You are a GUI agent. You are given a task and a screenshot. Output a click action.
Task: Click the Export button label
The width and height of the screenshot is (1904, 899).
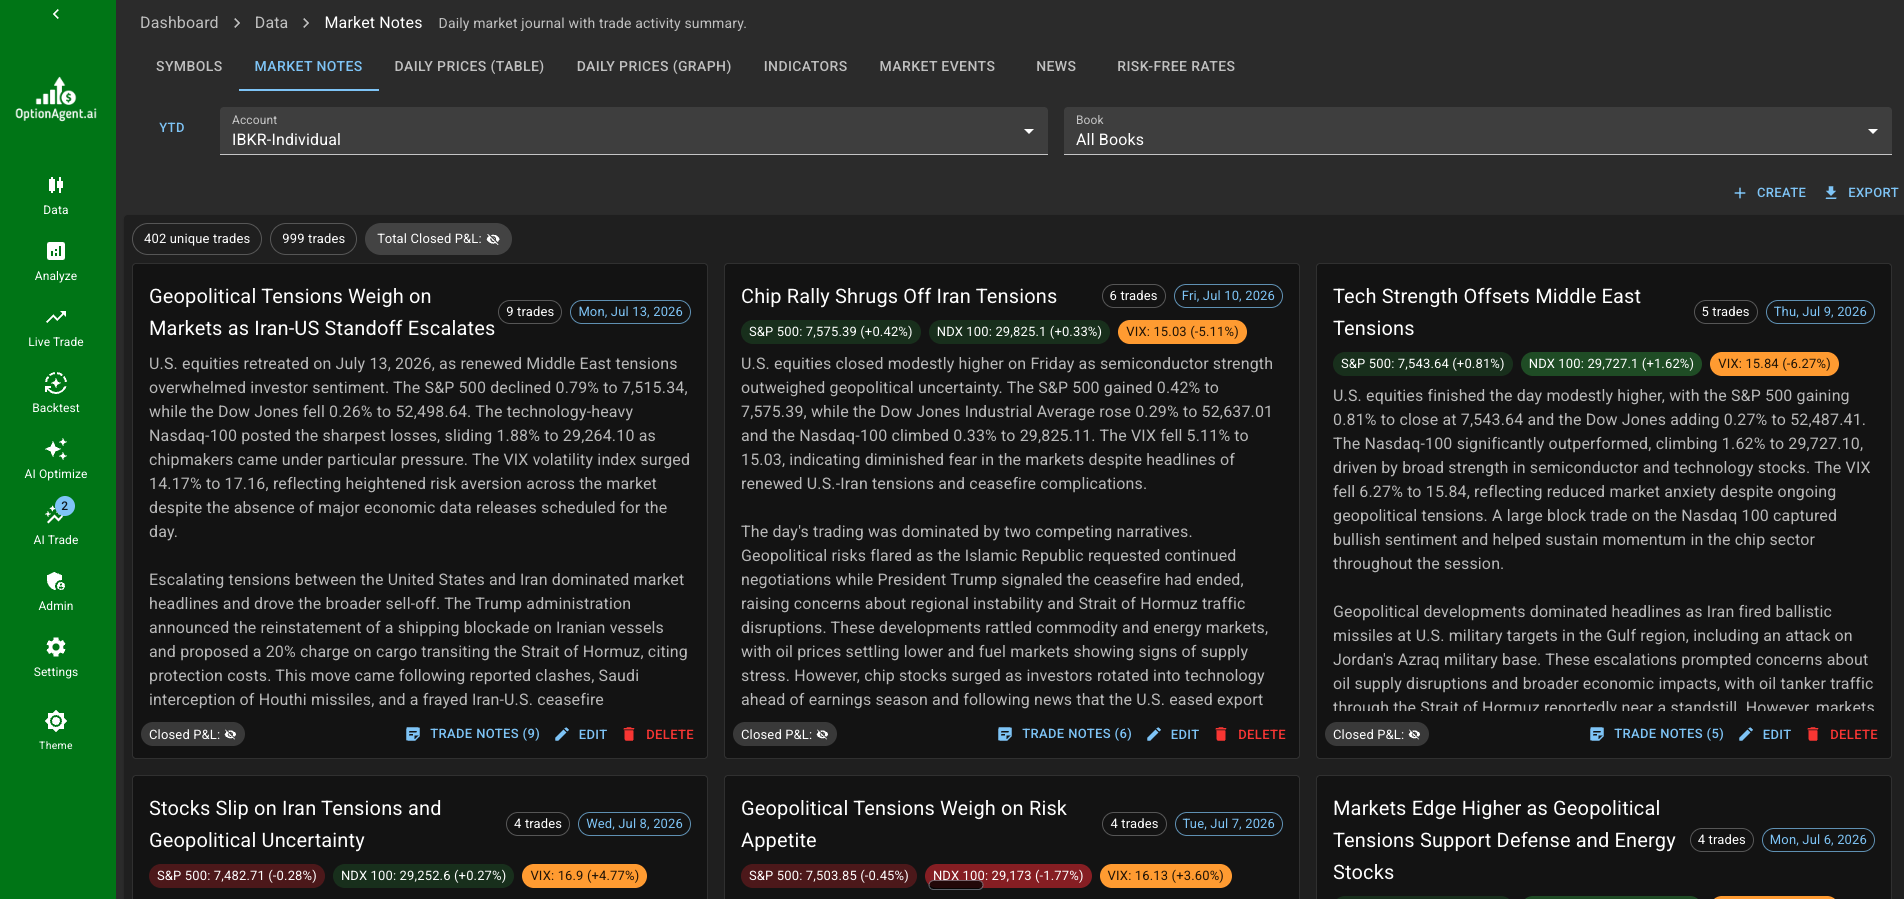click(x=1873, y=193)
